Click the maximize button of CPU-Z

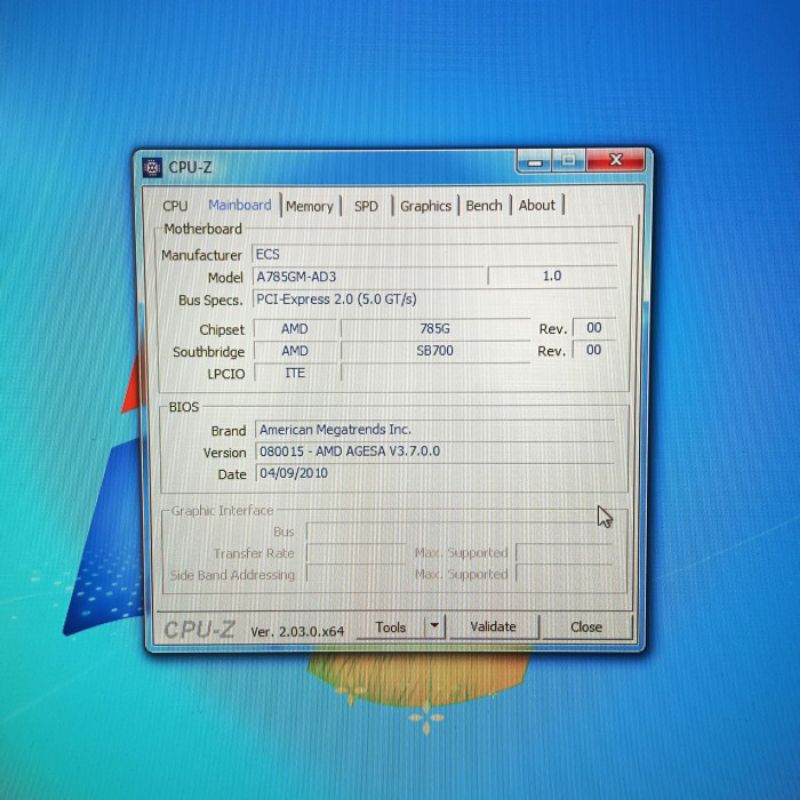tap(568, 160)
